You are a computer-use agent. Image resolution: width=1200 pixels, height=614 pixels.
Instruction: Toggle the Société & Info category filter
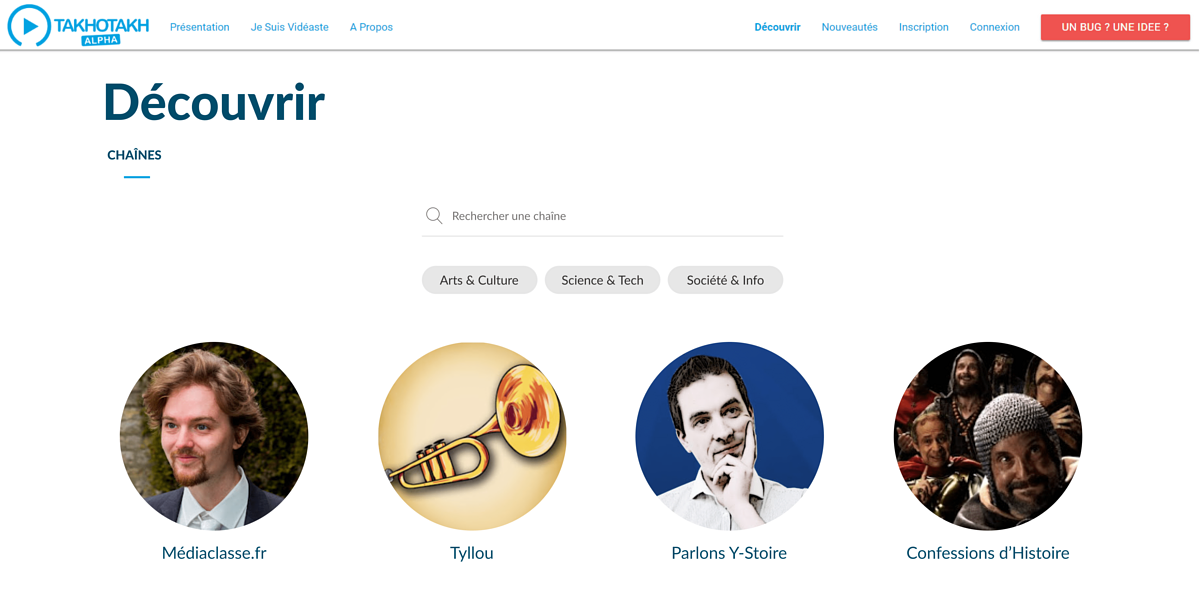[x=725, y=280]
